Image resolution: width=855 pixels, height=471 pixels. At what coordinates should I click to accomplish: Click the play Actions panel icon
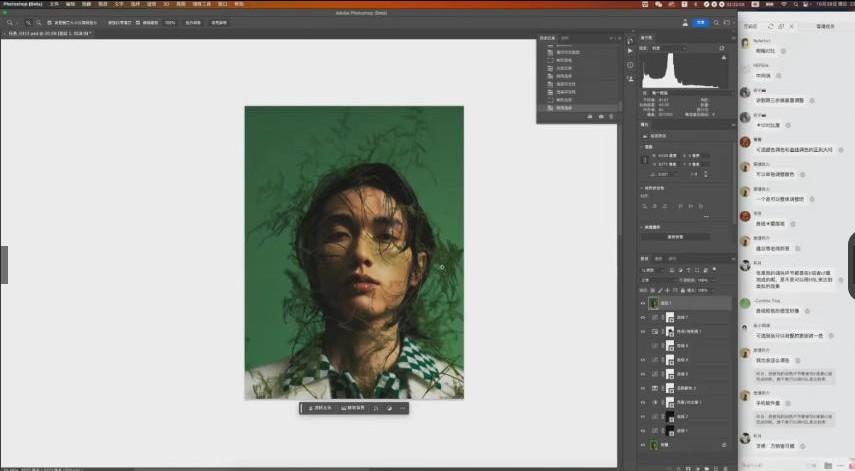click(630, 50)
